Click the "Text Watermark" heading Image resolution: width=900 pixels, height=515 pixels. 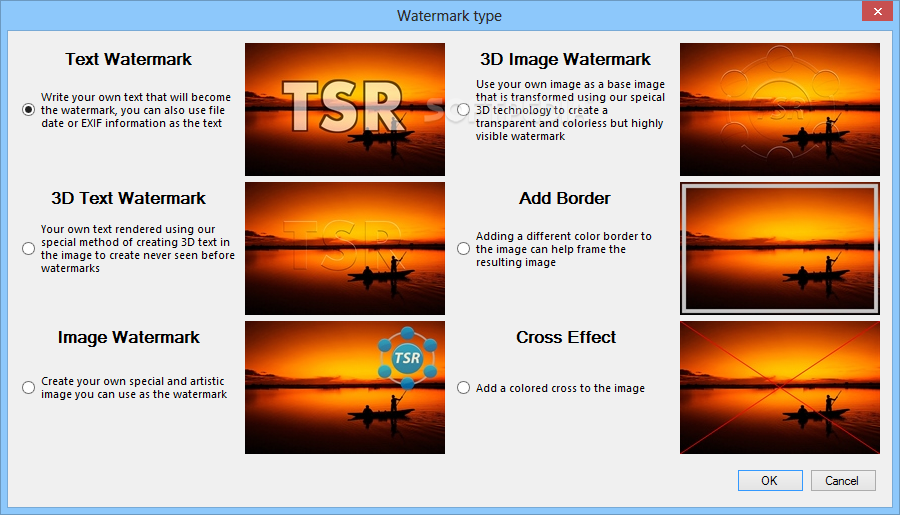(x=128, y=59)
